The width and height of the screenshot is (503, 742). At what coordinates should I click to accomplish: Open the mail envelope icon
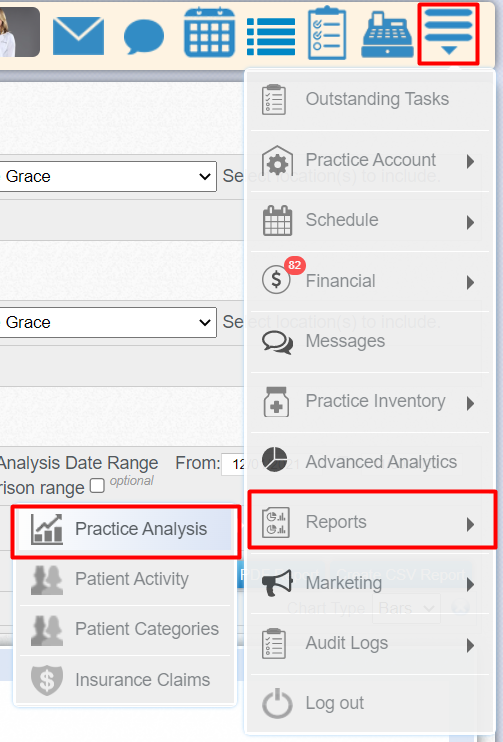click(x=78, y=35)
